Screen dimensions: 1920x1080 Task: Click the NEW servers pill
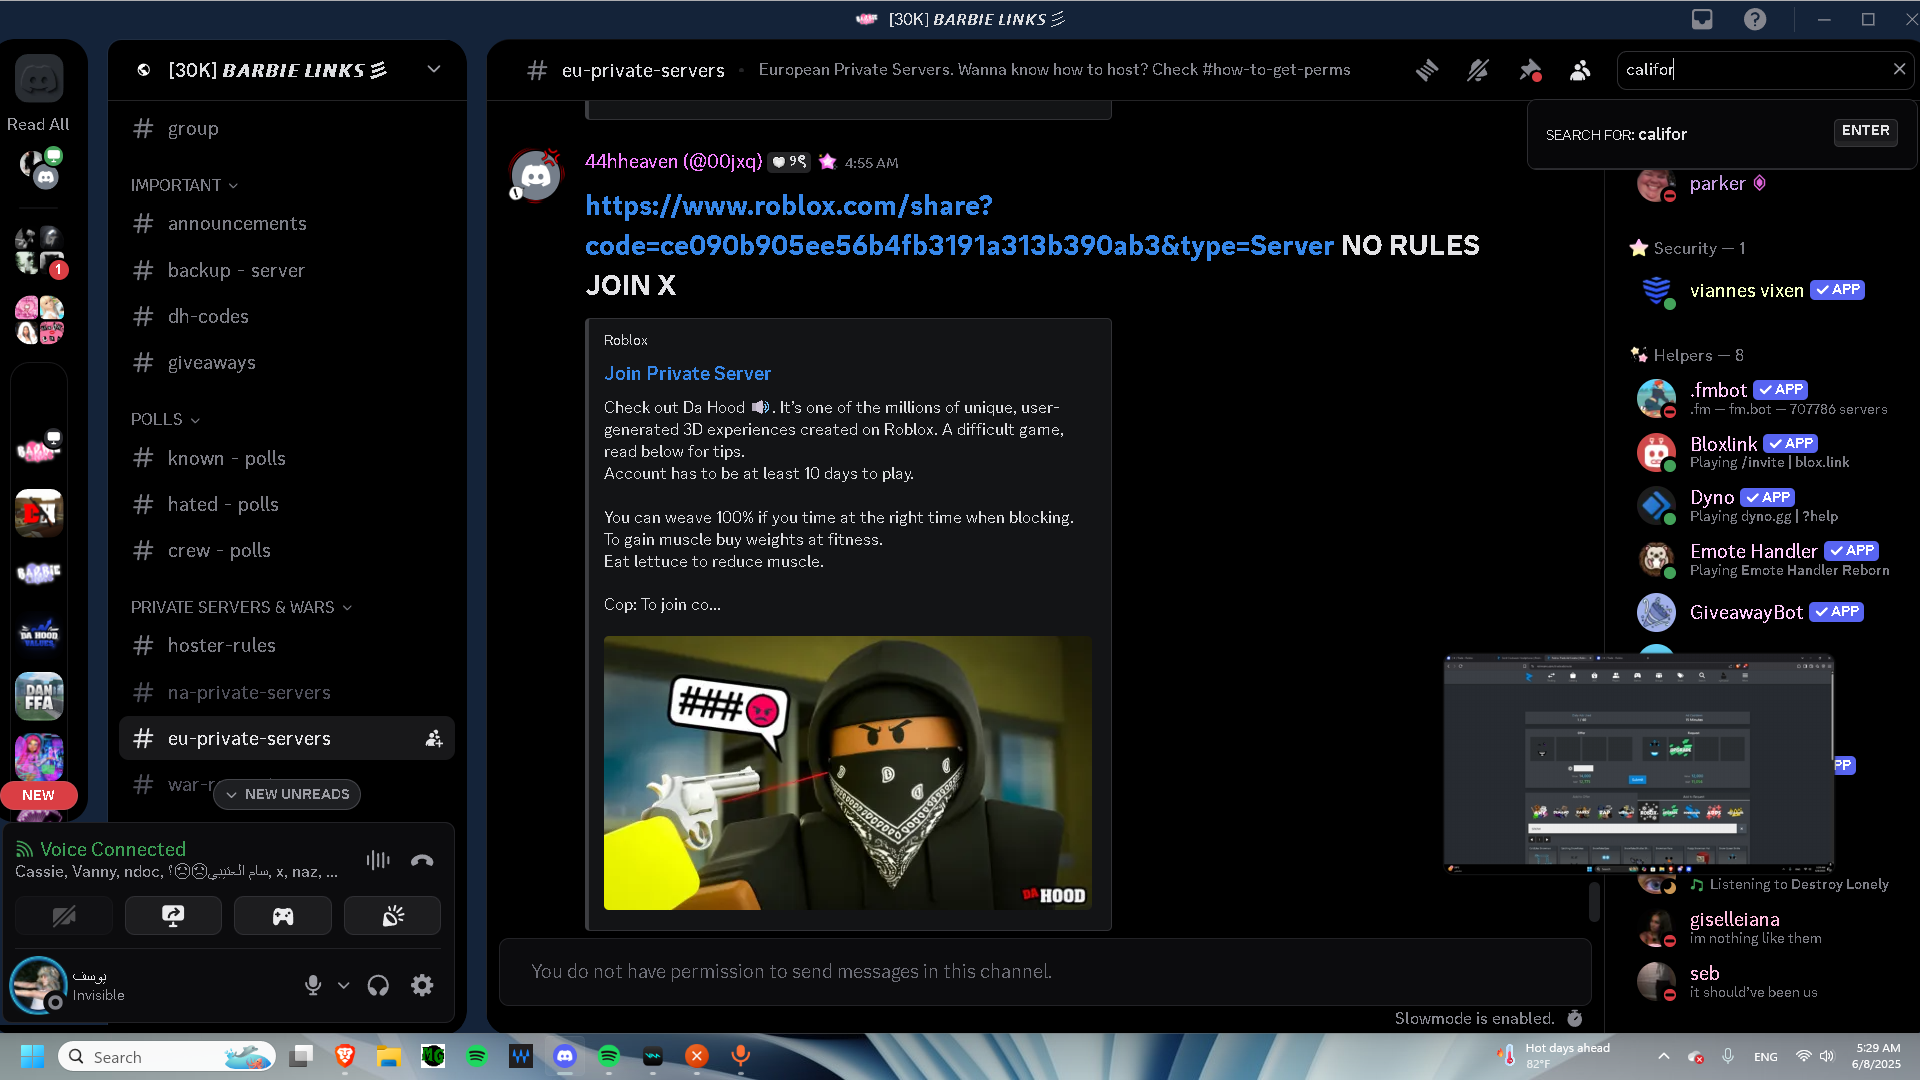pos(39,795)
